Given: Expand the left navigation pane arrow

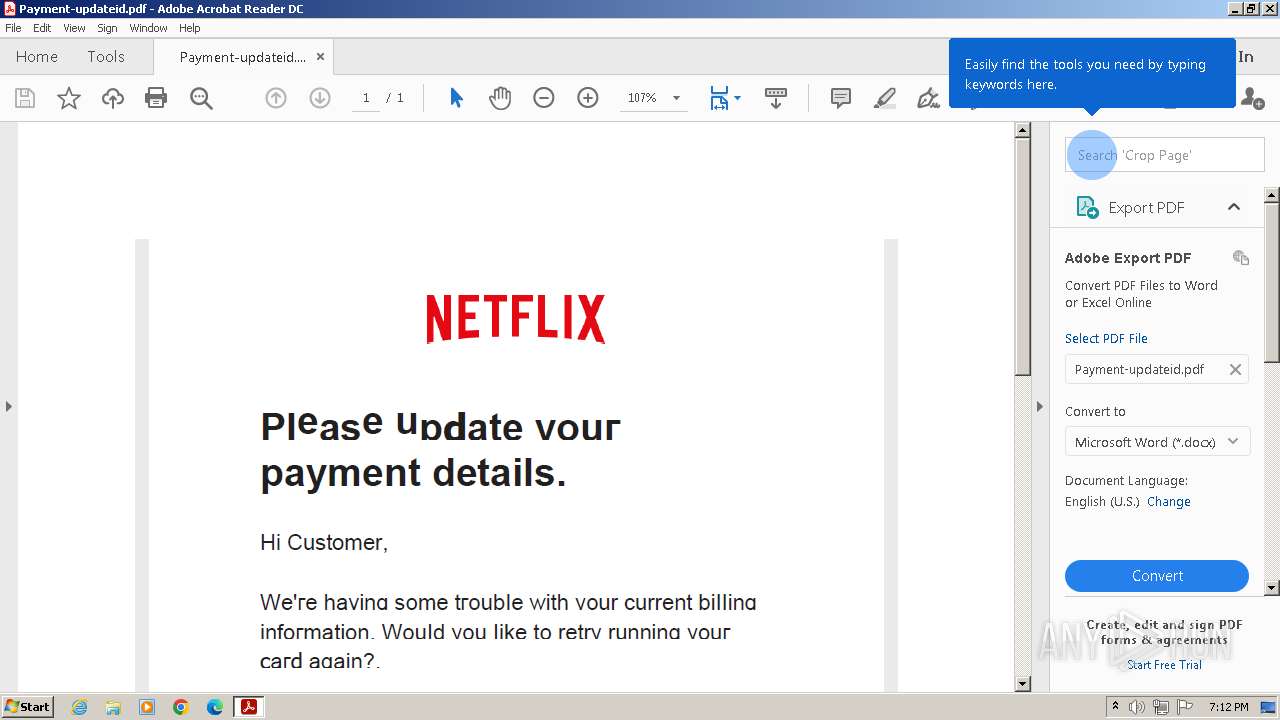Looking at the screenshot, I should click(9, 406).
